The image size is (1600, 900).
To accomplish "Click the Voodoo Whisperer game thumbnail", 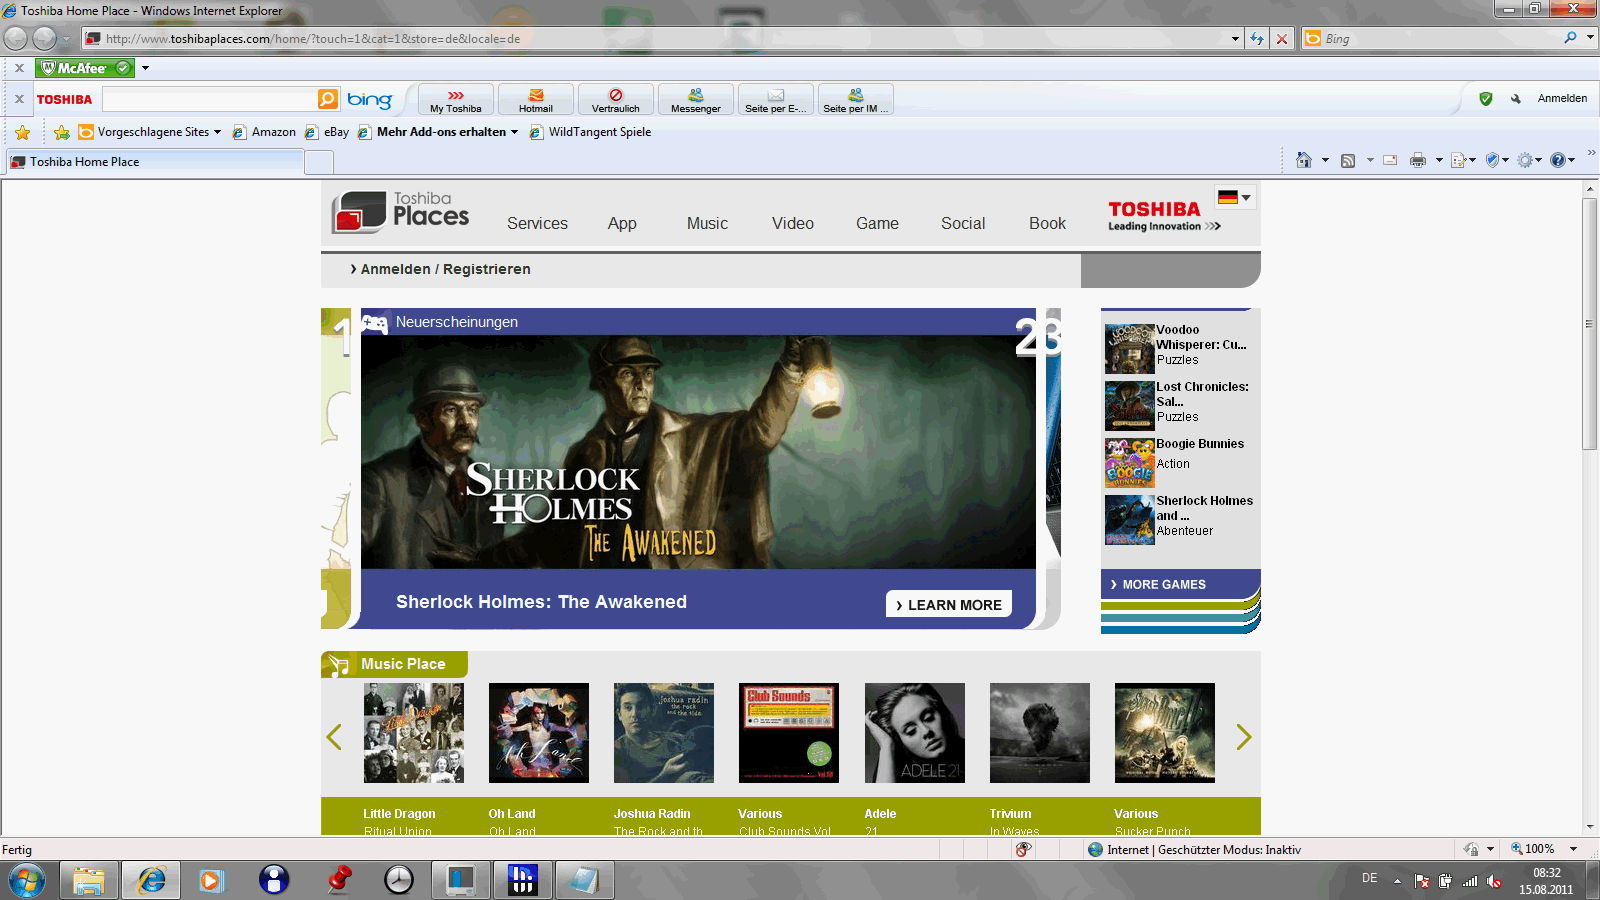I will tap(1129, 348).
